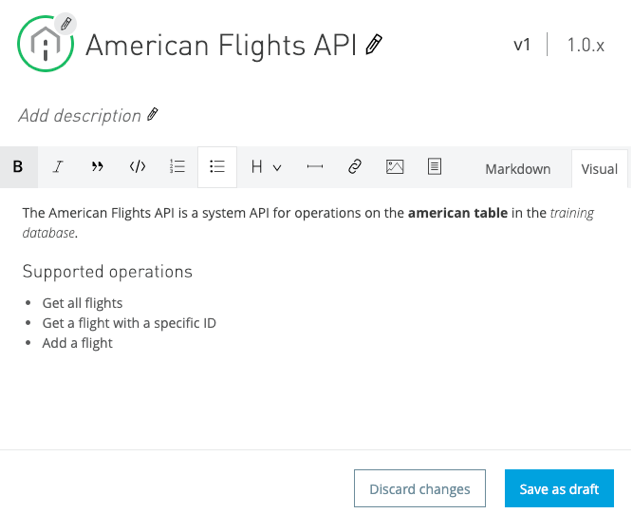
Task: Insert a hyperlink
Action: [355, 167]
